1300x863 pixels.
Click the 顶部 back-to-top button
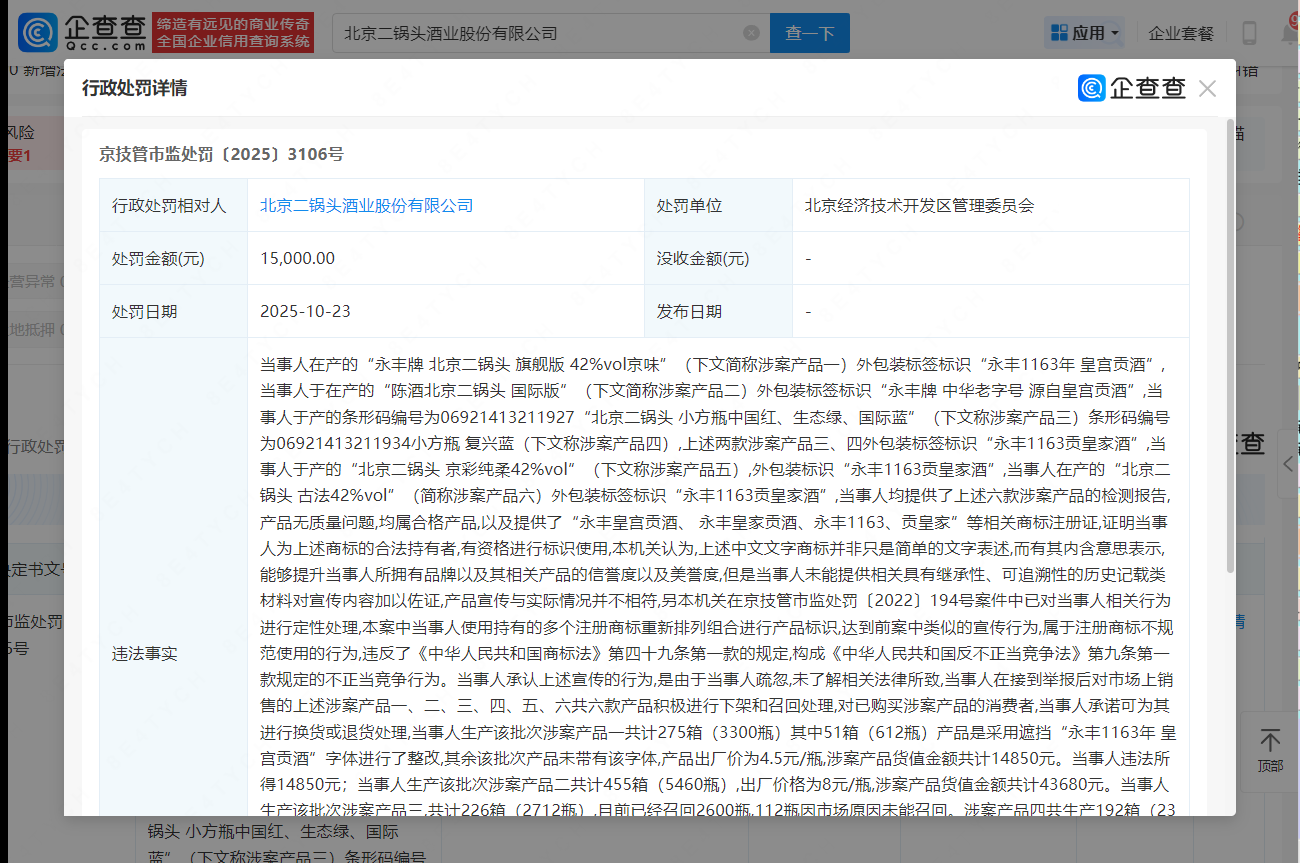(1270, 750)
